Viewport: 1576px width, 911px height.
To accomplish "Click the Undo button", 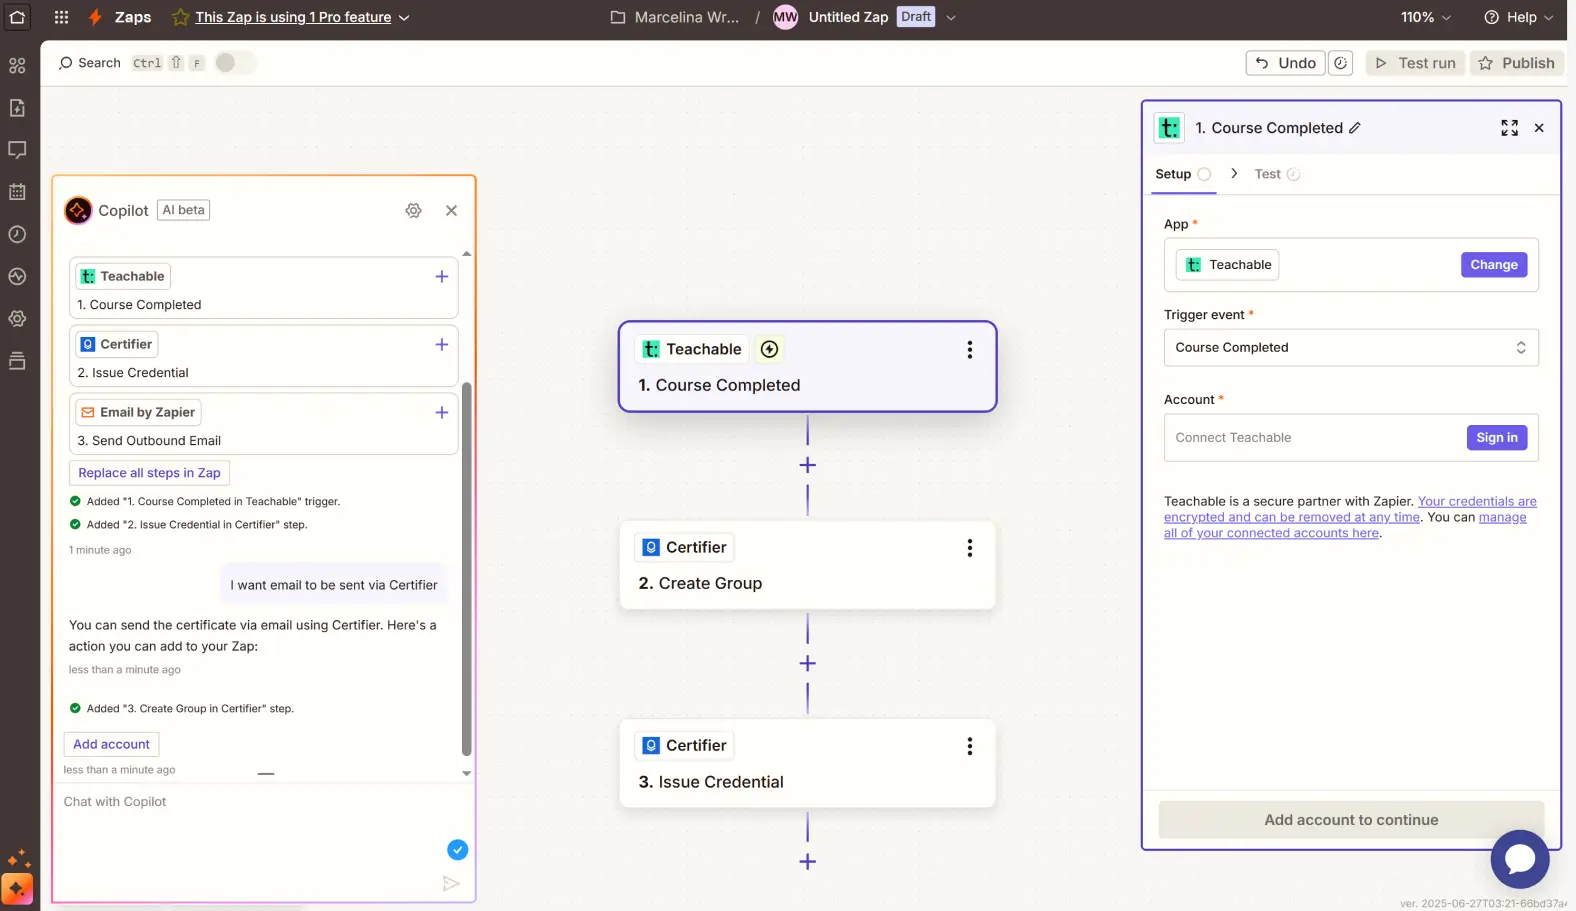I will click(1286, 63).
